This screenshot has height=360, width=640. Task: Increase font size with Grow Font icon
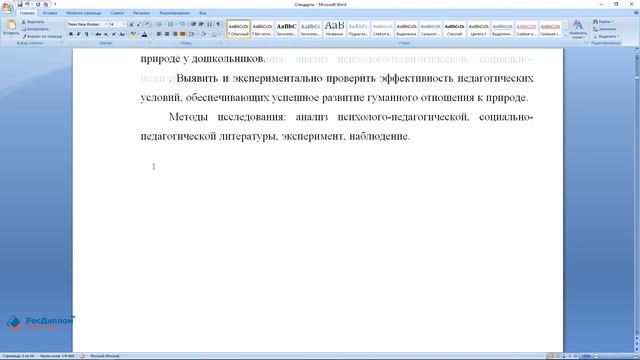point(131,24)
